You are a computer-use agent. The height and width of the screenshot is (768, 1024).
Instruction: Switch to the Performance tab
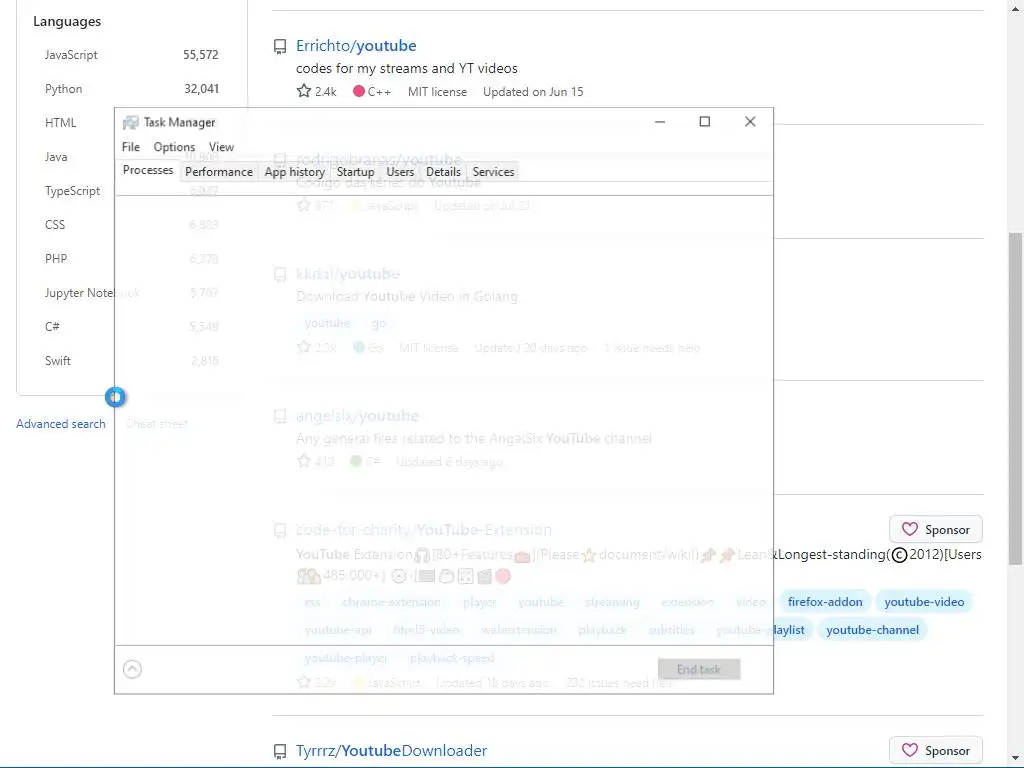(x=219, y=172)
